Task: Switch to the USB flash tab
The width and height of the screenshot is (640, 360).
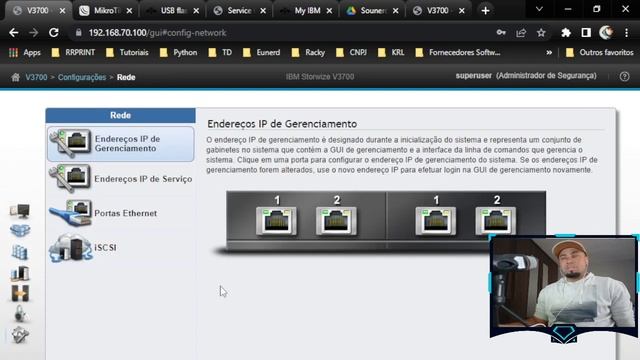Action: click(x=173, y=11)
